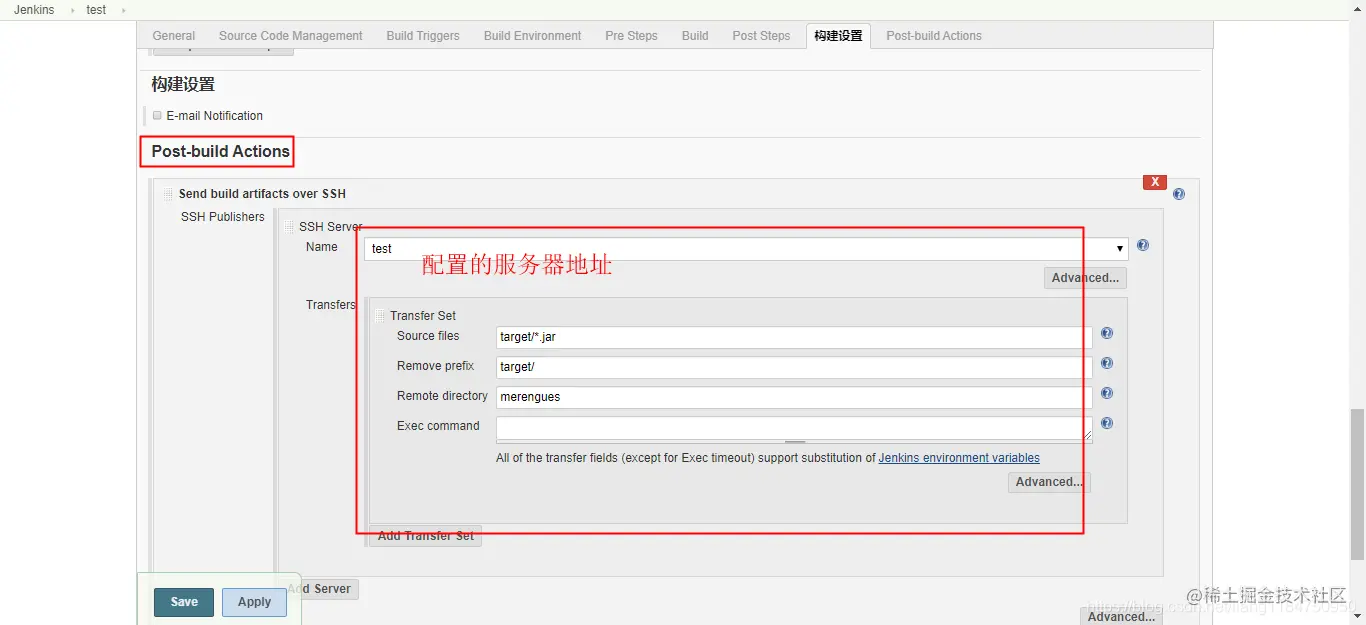Open help icon beside SSH Server Name
Viewport: 1366px width, 625px height.
[x=1143, y=245]
